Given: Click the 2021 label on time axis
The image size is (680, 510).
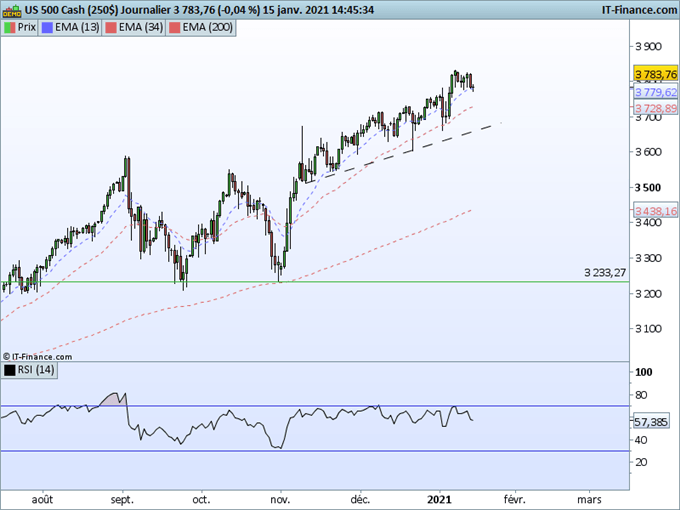Looking at the screenshot, I should tap(439, 500).
